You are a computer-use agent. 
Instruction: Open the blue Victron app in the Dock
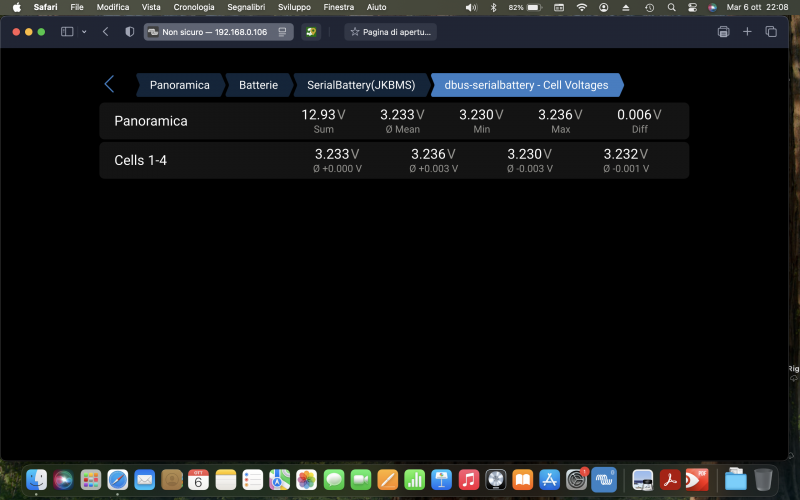pyautogui.click(x=604, y=480)
